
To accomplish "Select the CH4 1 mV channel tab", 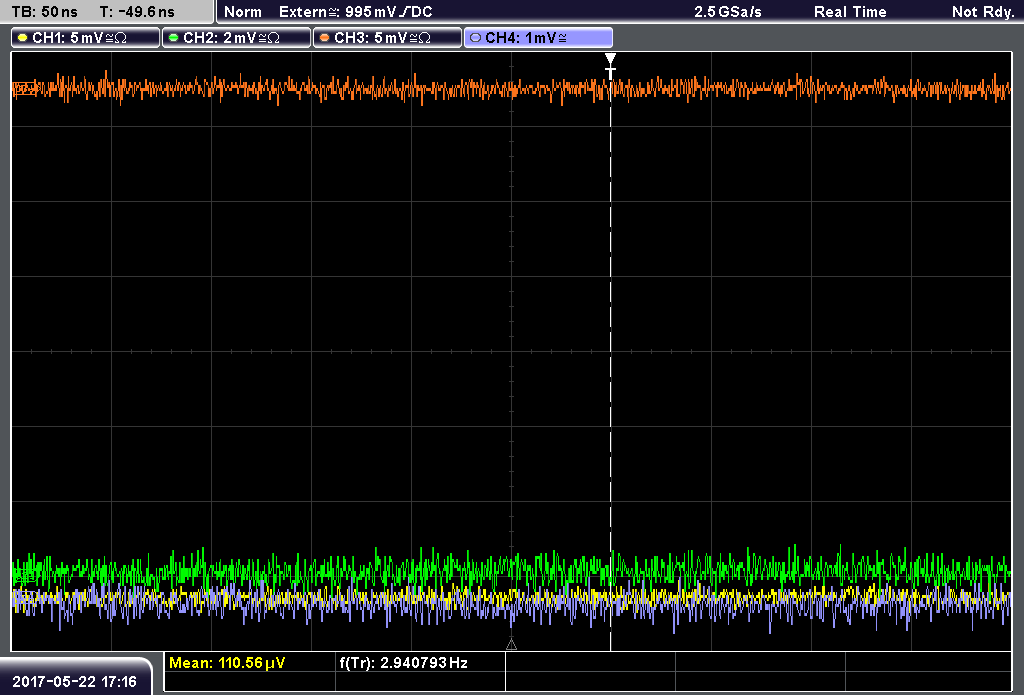I will tap(538, 38).
